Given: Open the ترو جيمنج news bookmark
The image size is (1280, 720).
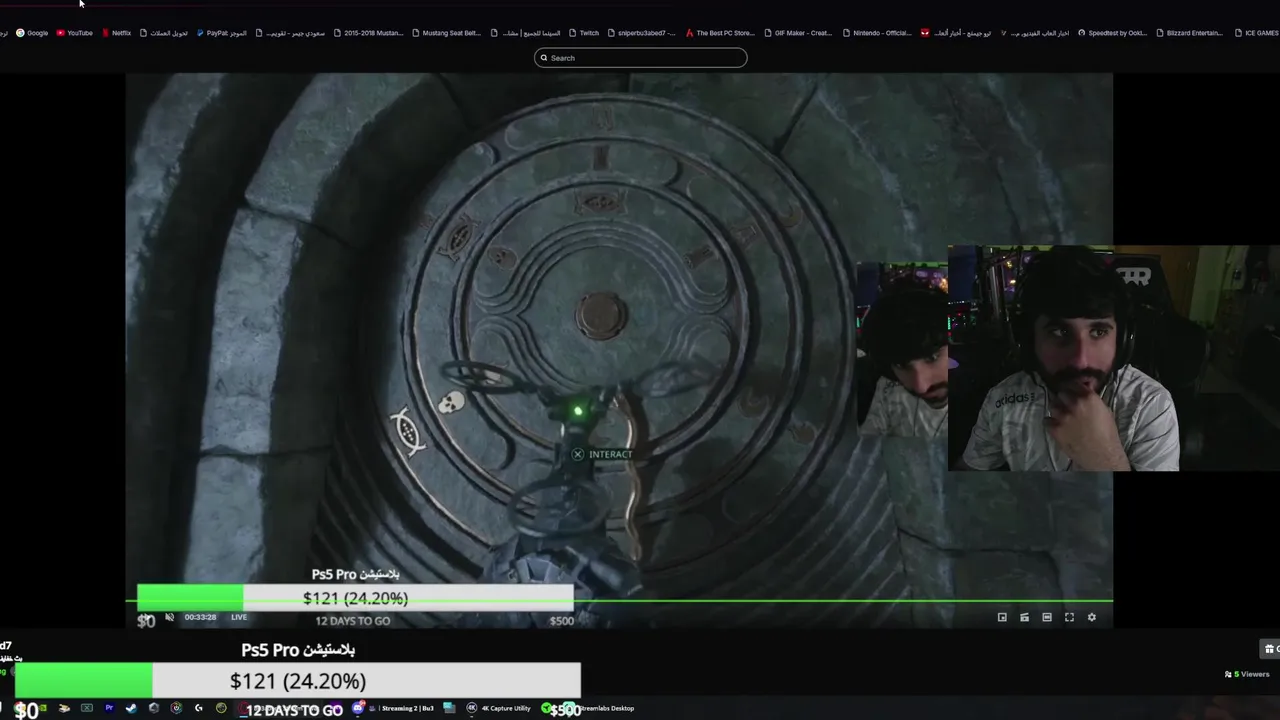Looking at the screenshot, I should [x=955, y=33].
